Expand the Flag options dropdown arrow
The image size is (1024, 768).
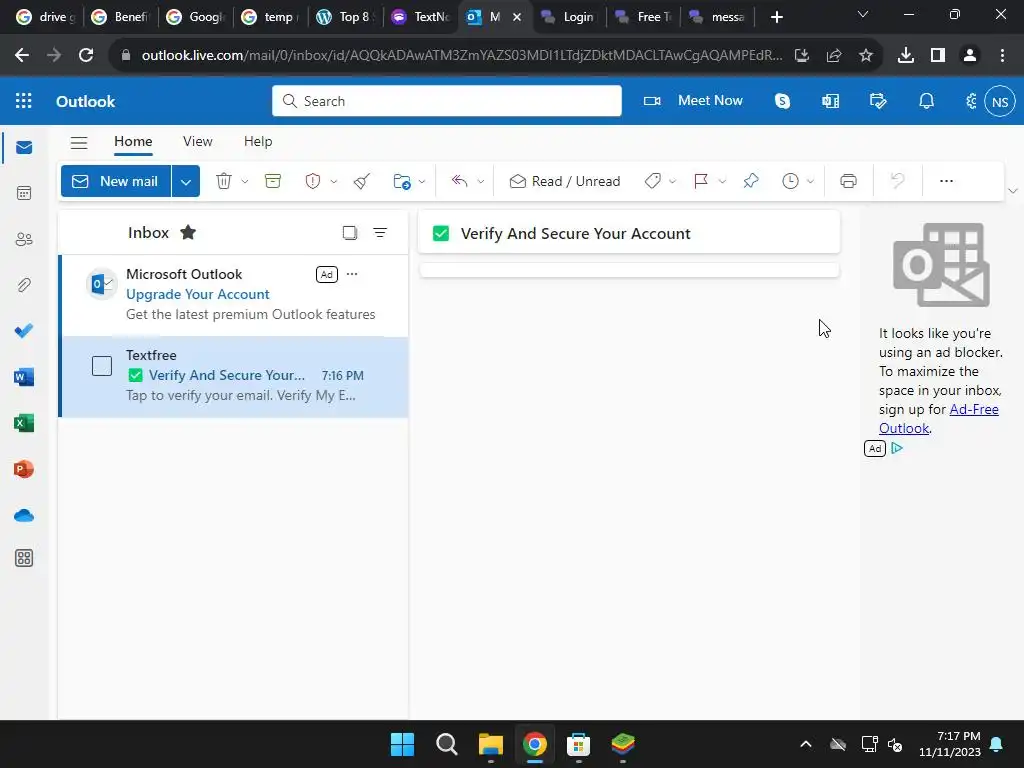click(722, 182)
